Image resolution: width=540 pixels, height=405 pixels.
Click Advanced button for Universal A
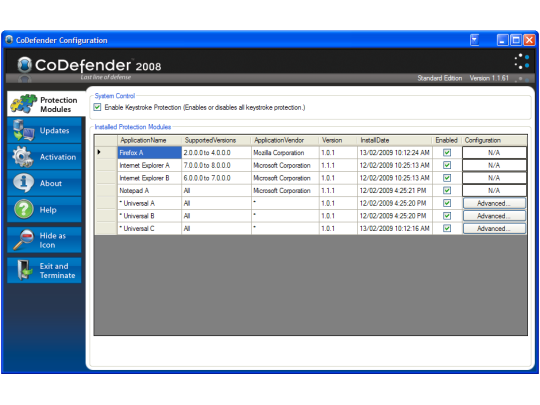pyautogui.click(x=494, y=203)
